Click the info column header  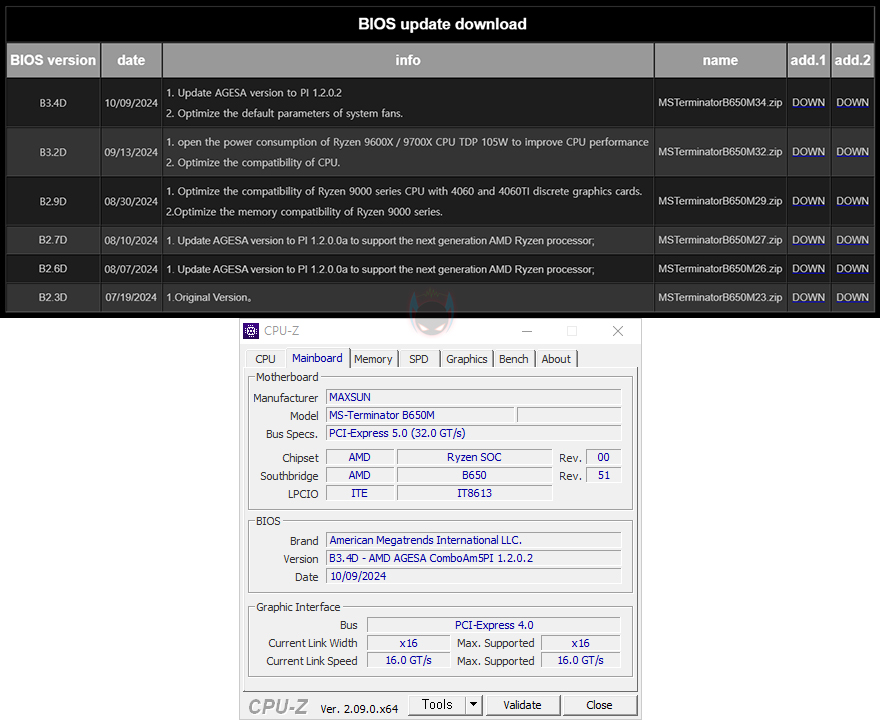(408, 60)
